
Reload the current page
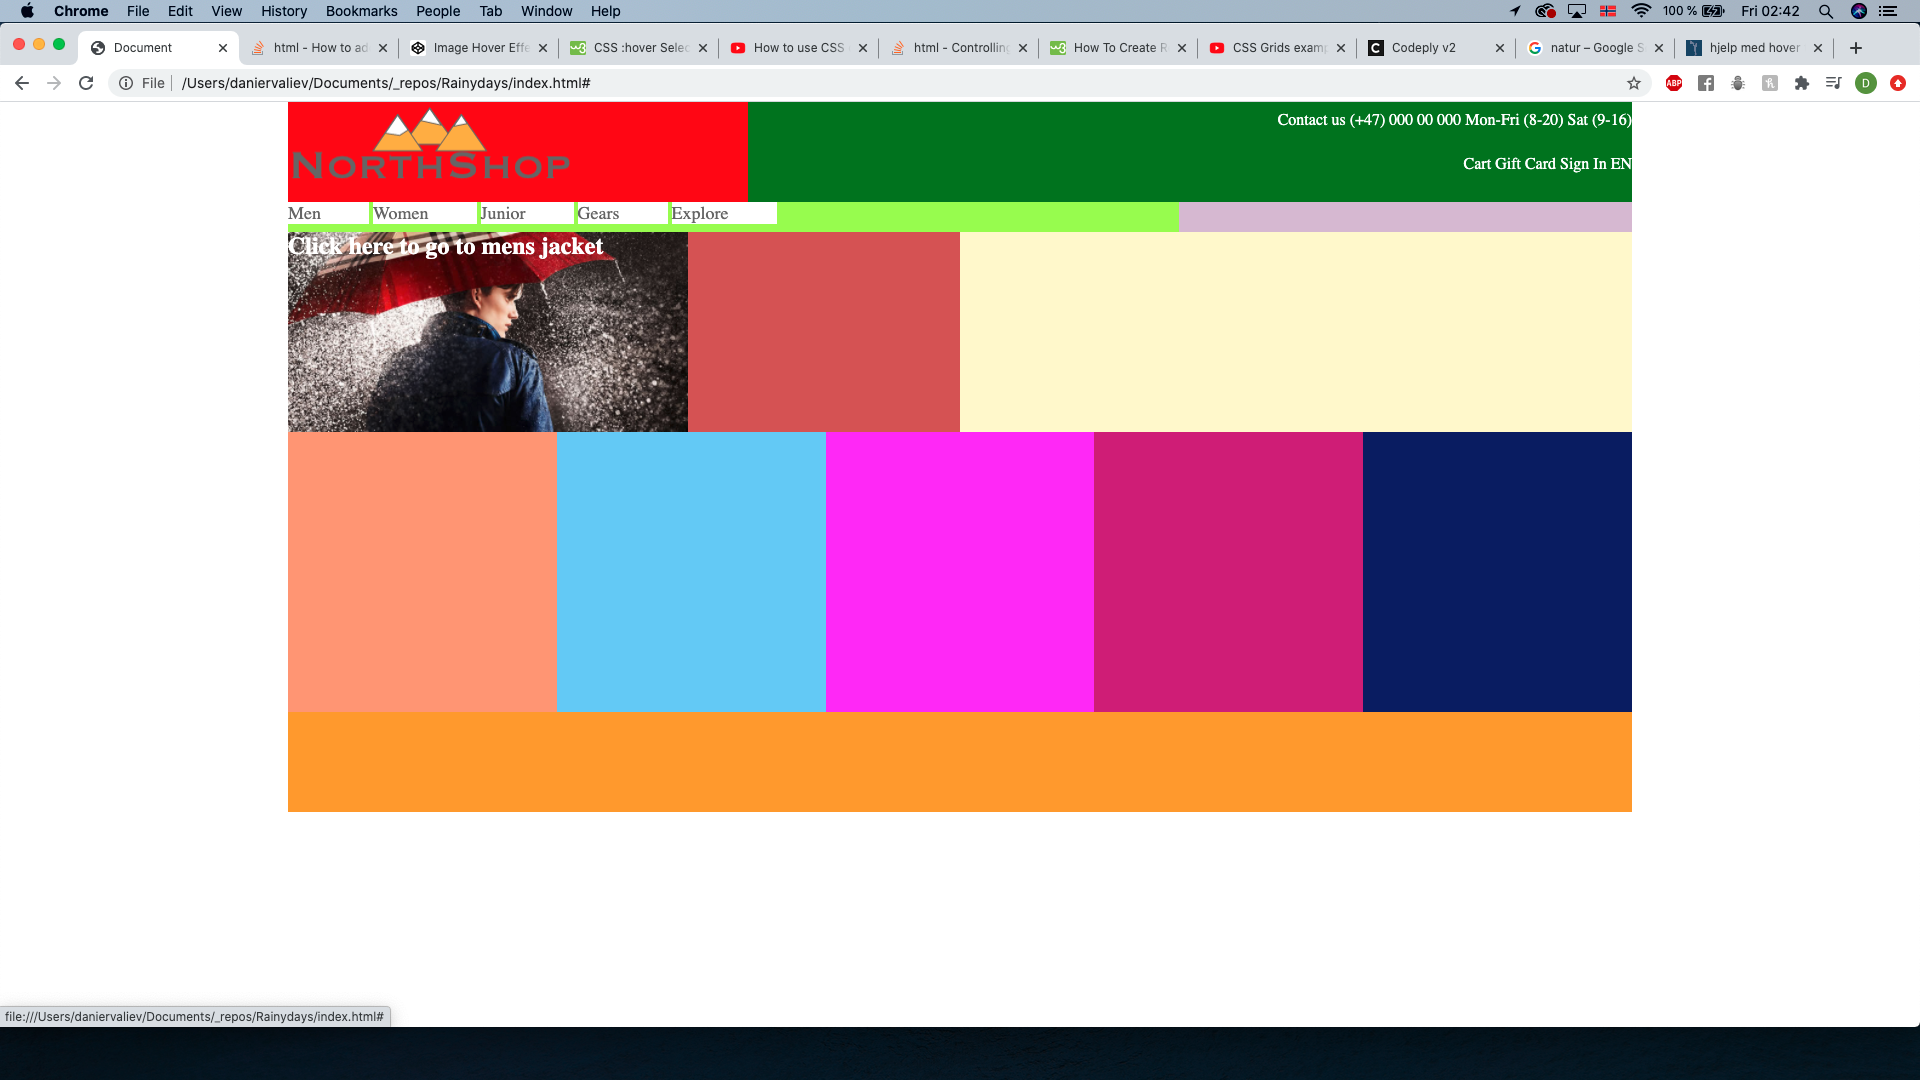pyautogui.click(x=86, y=83)
